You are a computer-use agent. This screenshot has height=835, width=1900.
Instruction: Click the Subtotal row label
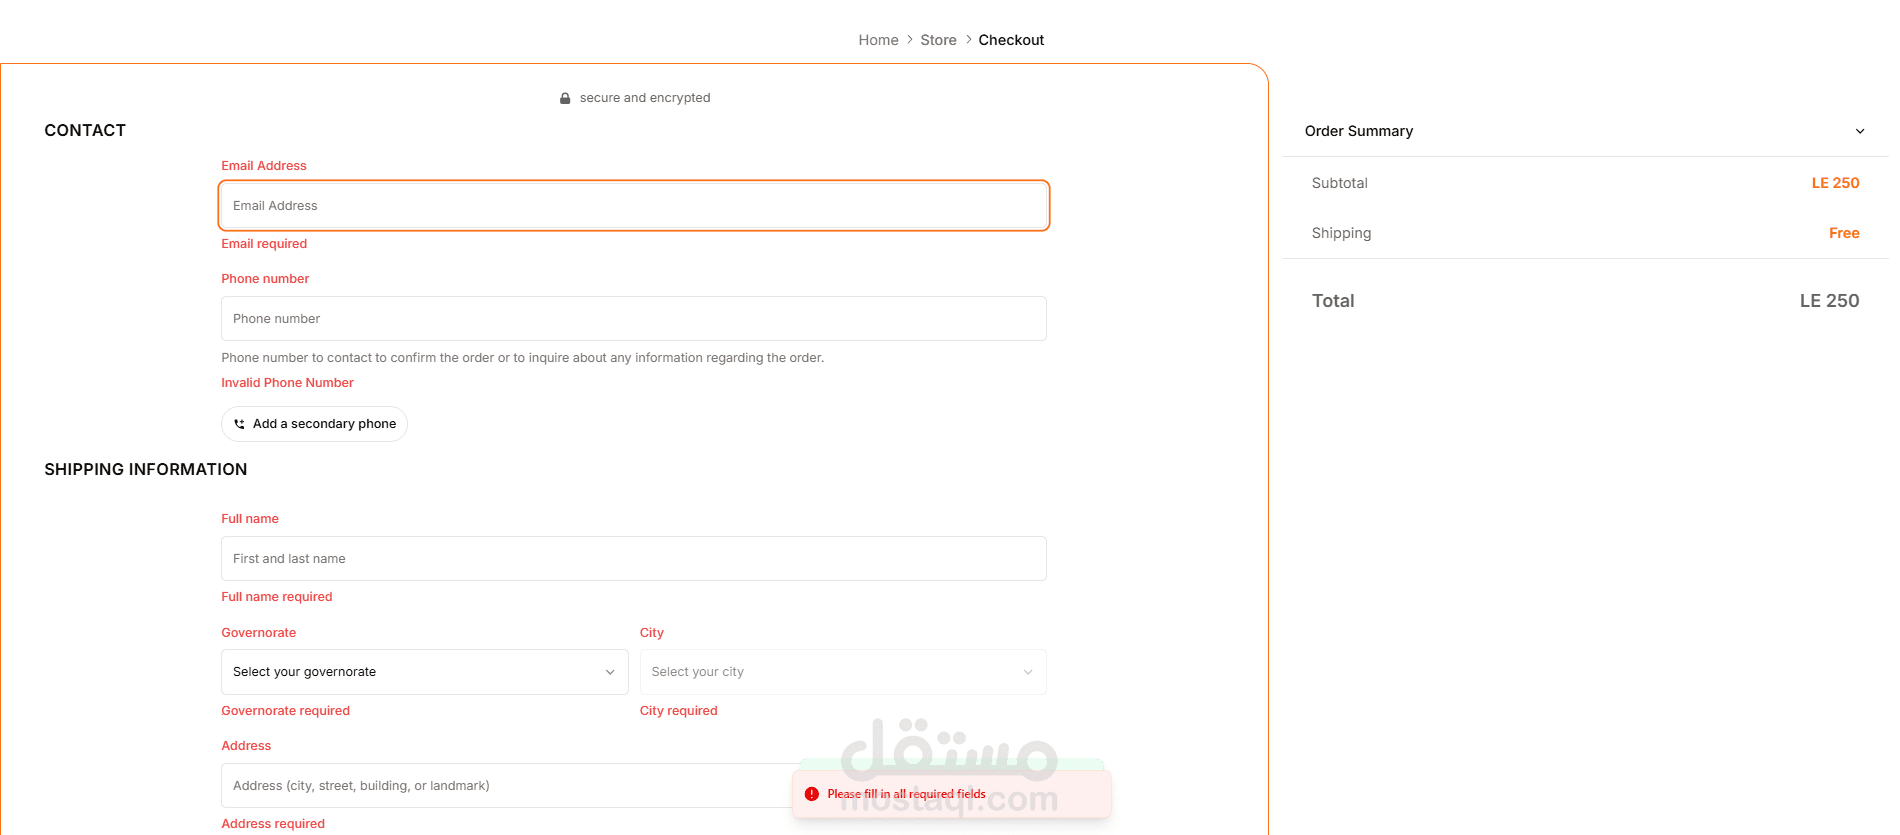[1339, 183]
